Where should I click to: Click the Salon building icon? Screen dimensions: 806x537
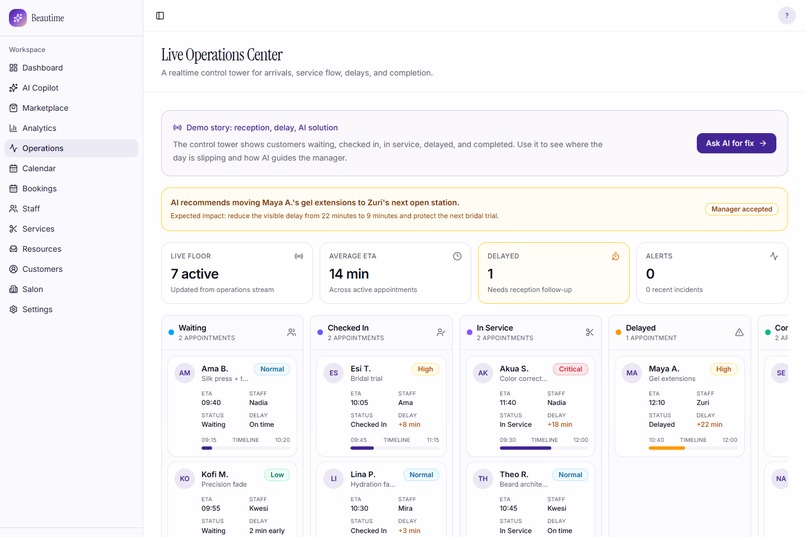pos(13,289)
